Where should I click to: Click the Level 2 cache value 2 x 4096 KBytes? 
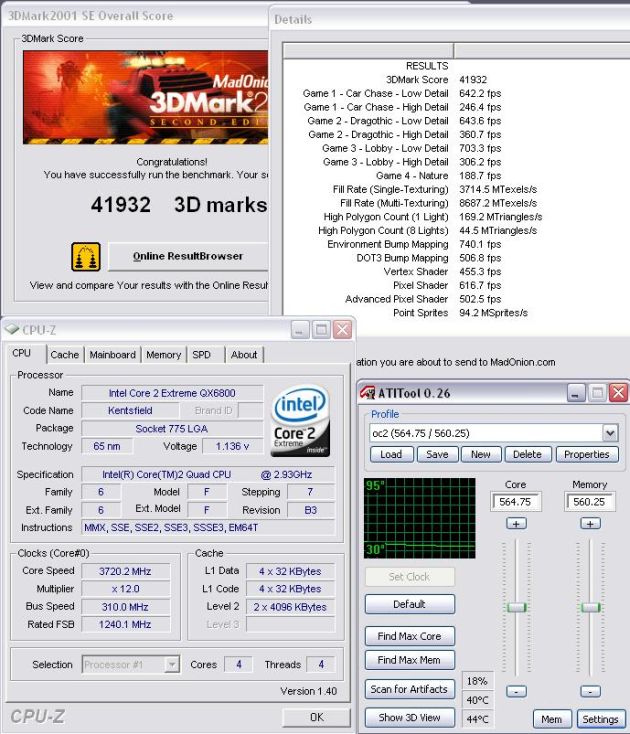tap(290, 607)
